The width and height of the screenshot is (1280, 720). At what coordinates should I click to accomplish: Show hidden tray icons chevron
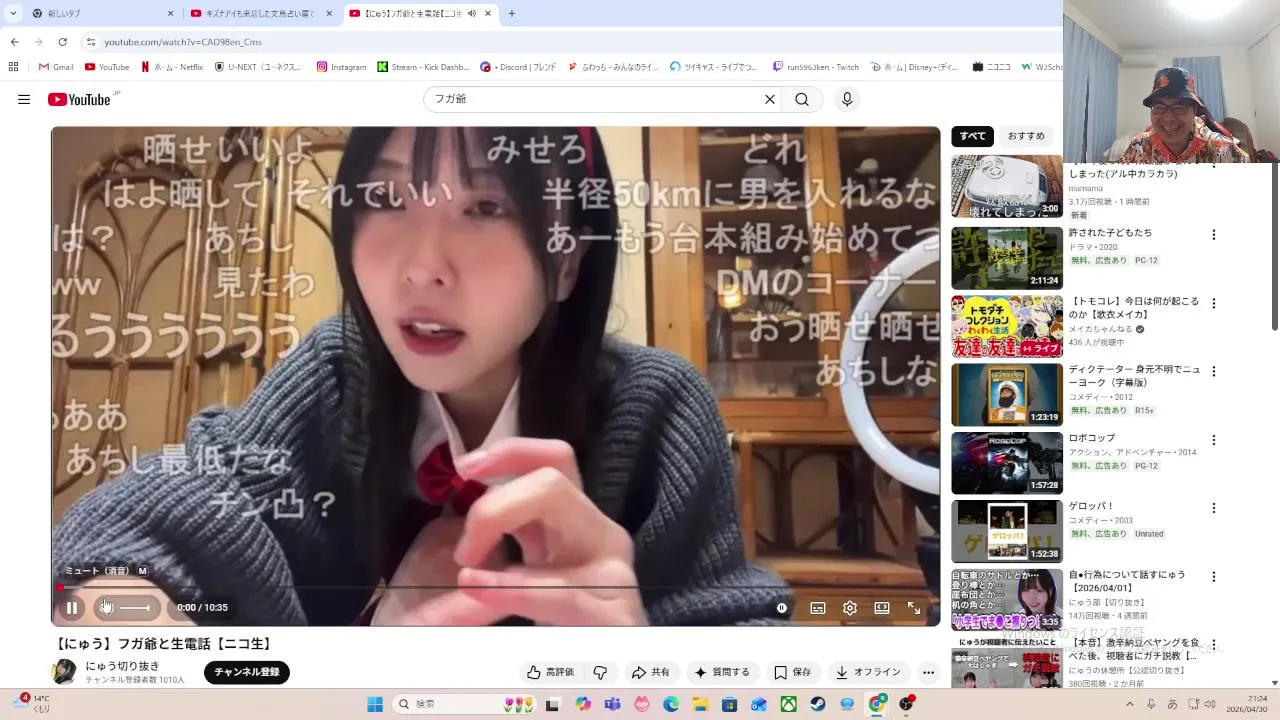coord(1131,704)
